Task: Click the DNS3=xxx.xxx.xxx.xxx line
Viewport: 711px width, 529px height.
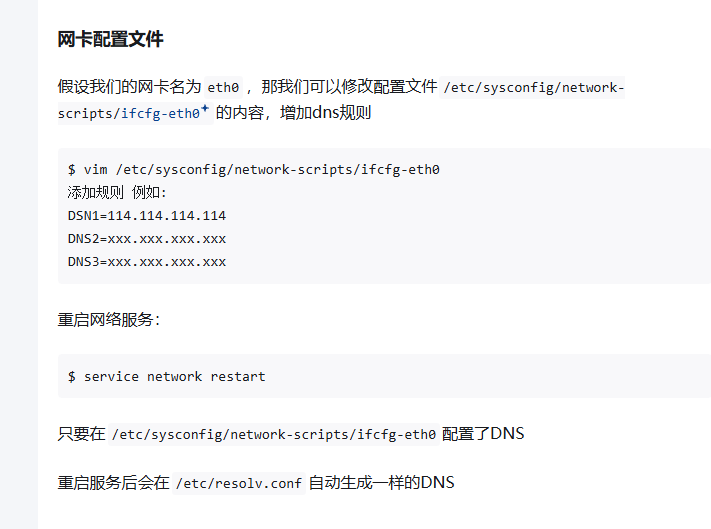Action: [x=146, y=262]
